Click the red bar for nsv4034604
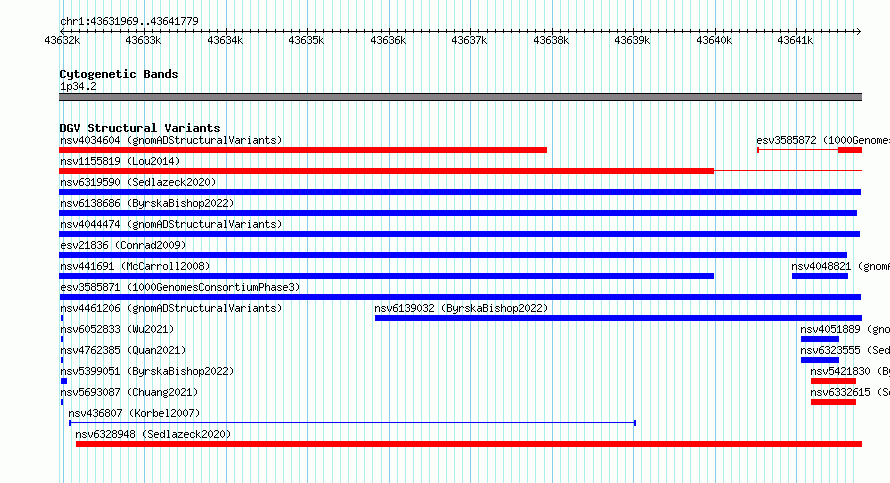This screenshot has width=890, height=483. click(303, 150)
